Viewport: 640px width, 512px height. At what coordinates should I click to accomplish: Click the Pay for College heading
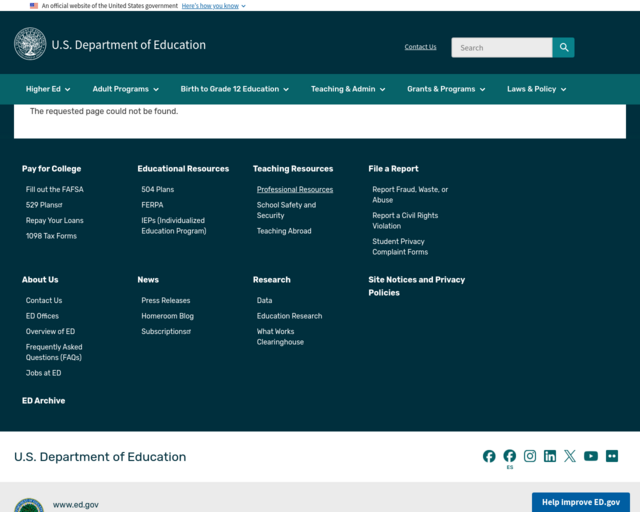point(51,169)
